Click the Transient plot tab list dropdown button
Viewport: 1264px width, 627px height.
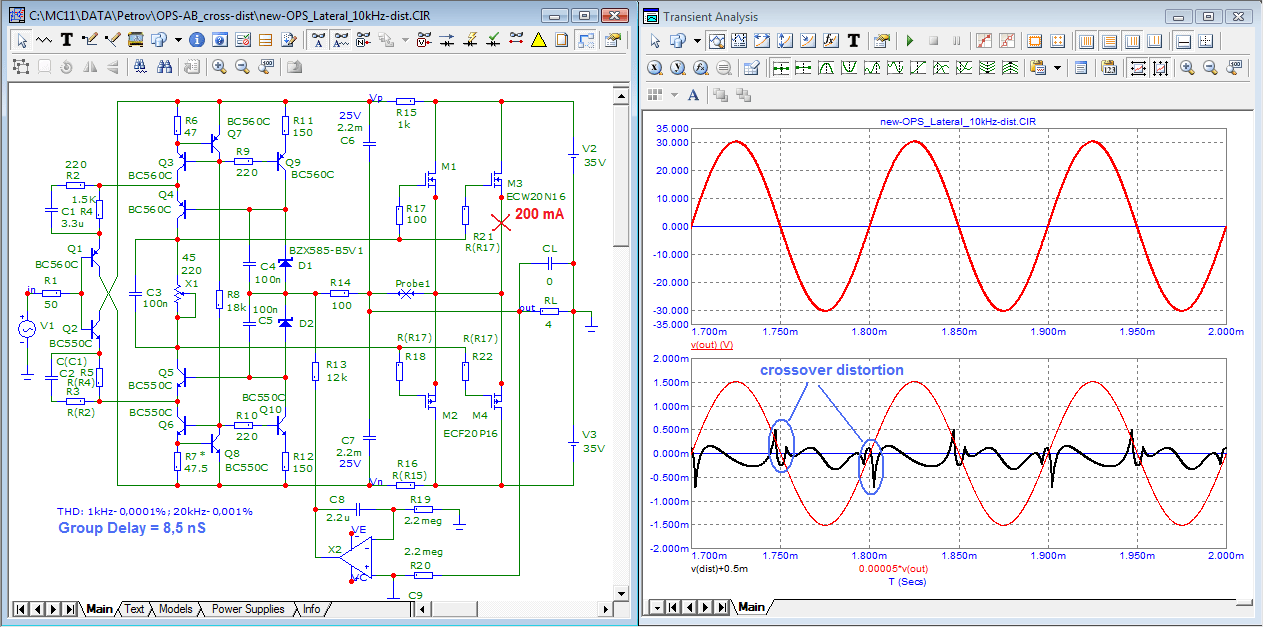656,607
